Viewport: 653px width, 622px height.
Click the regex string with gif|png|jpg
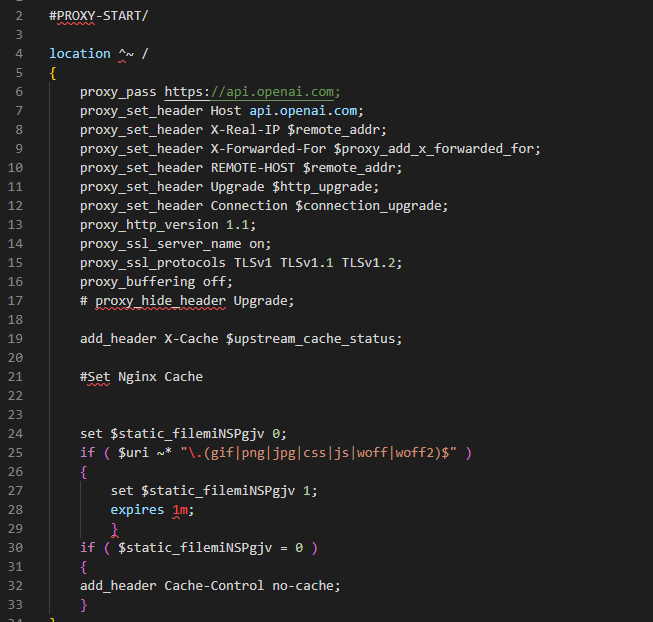coord(319,453)
